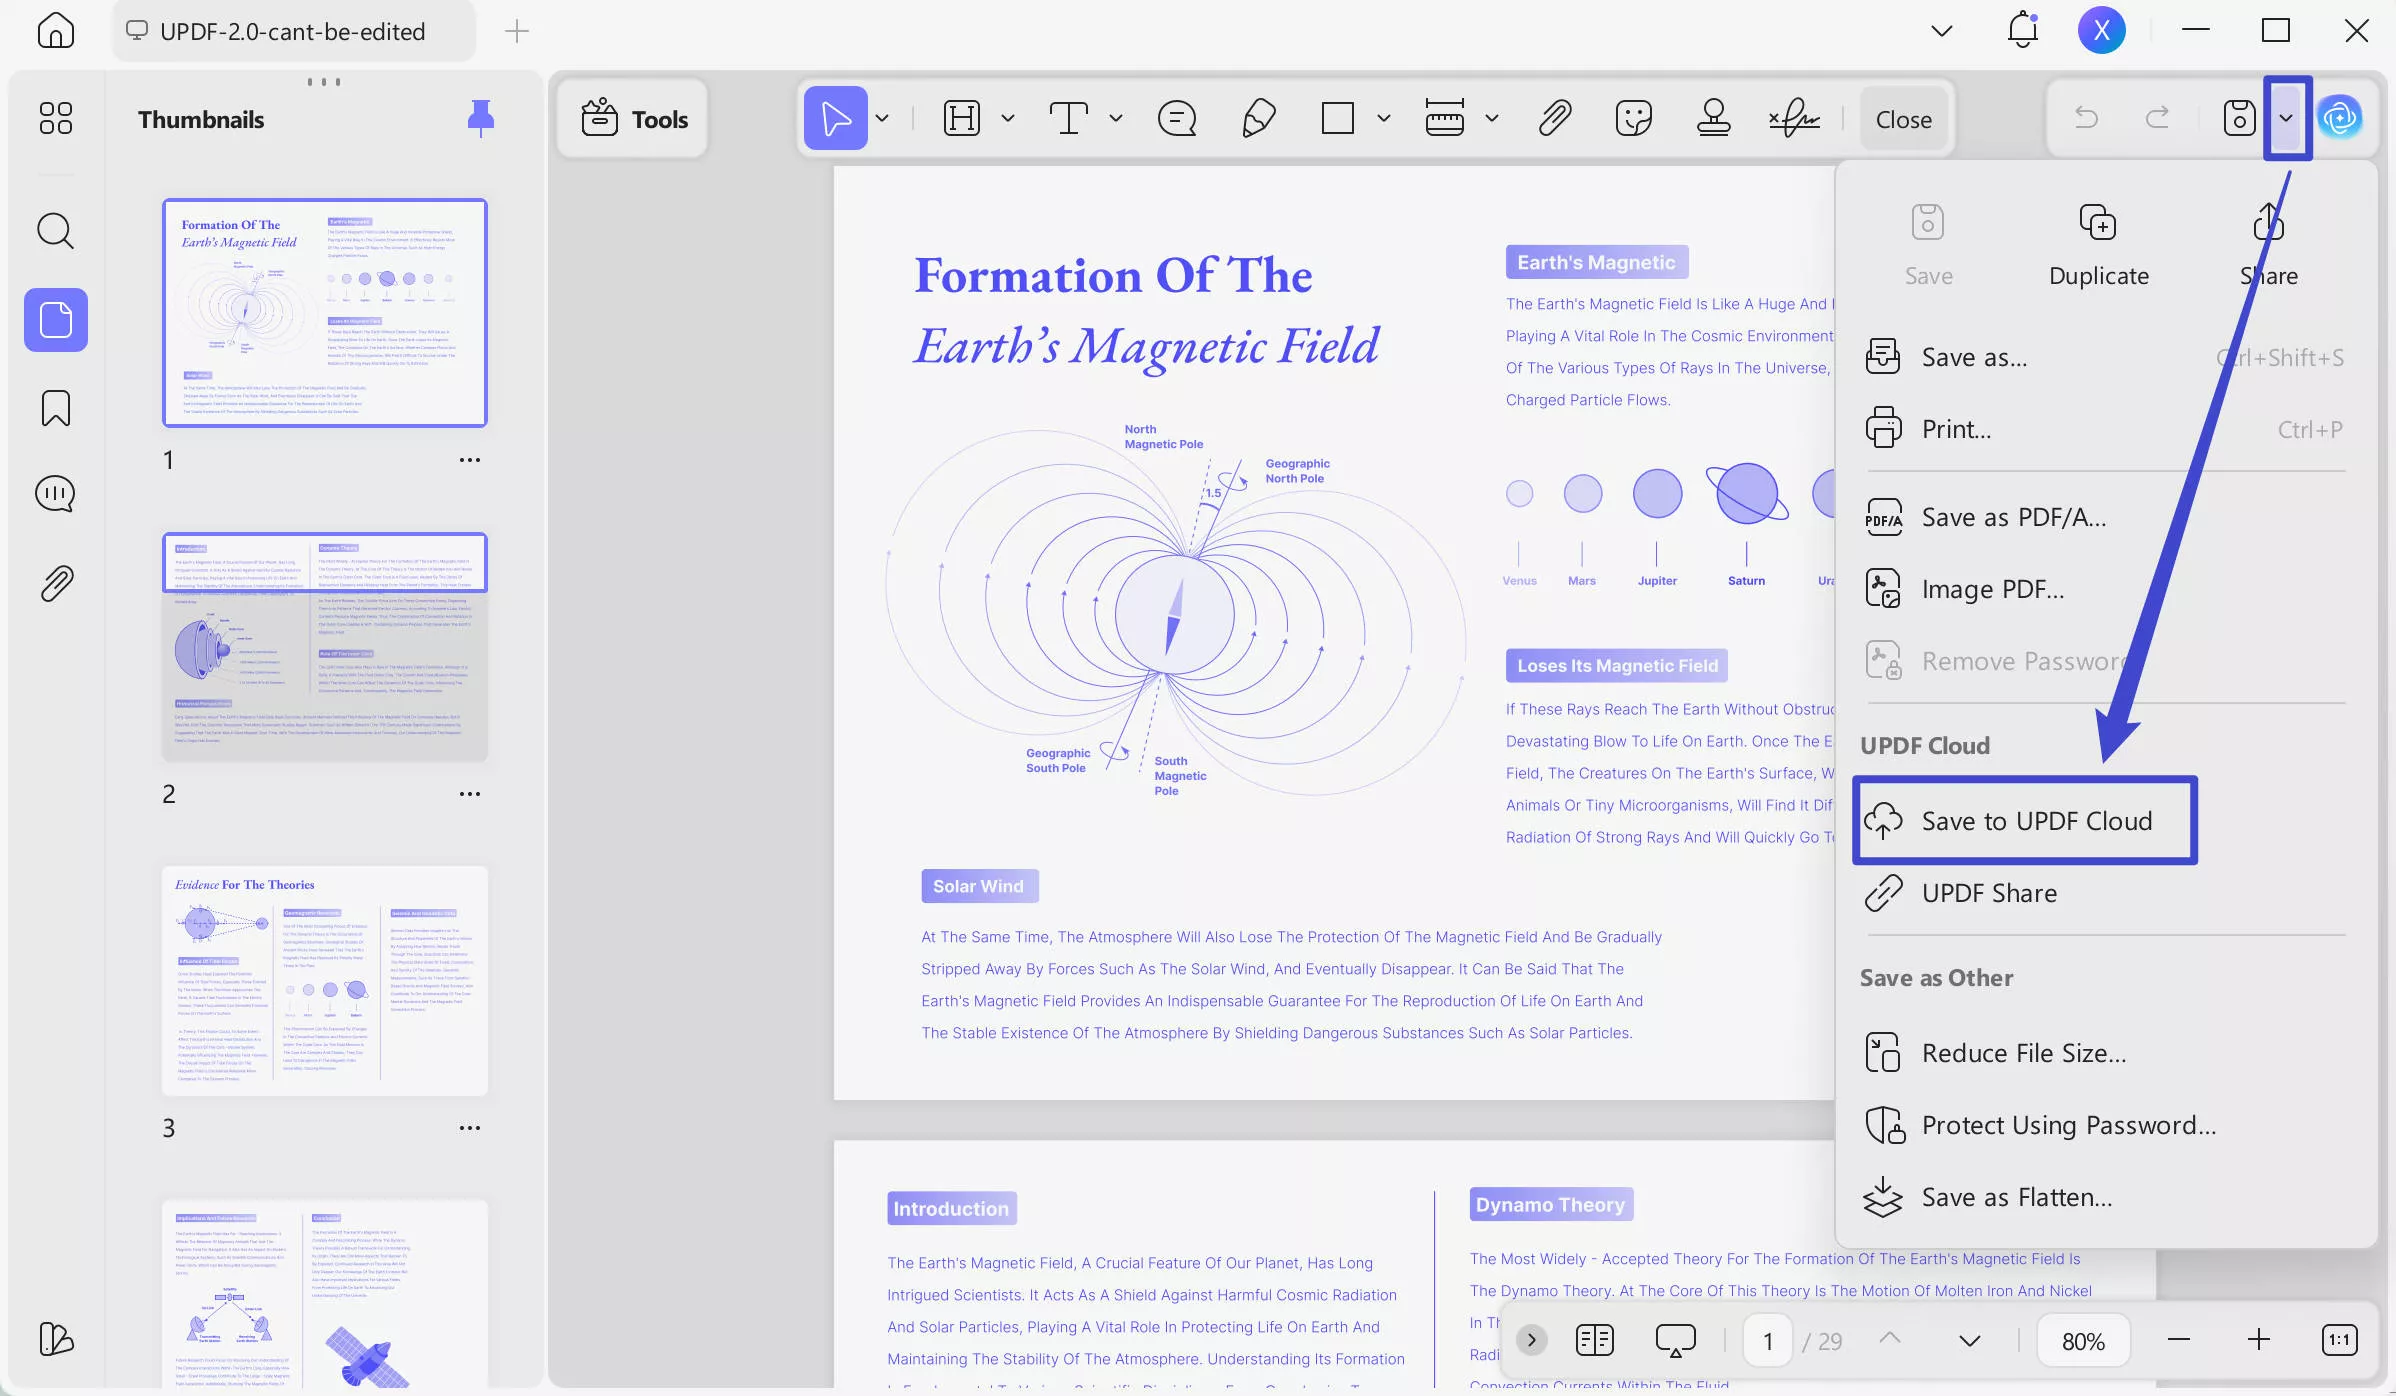This screenshot has height=1396, width=2396.
Task: Toggle the Thumbnails panel pin
Action: 480,119
